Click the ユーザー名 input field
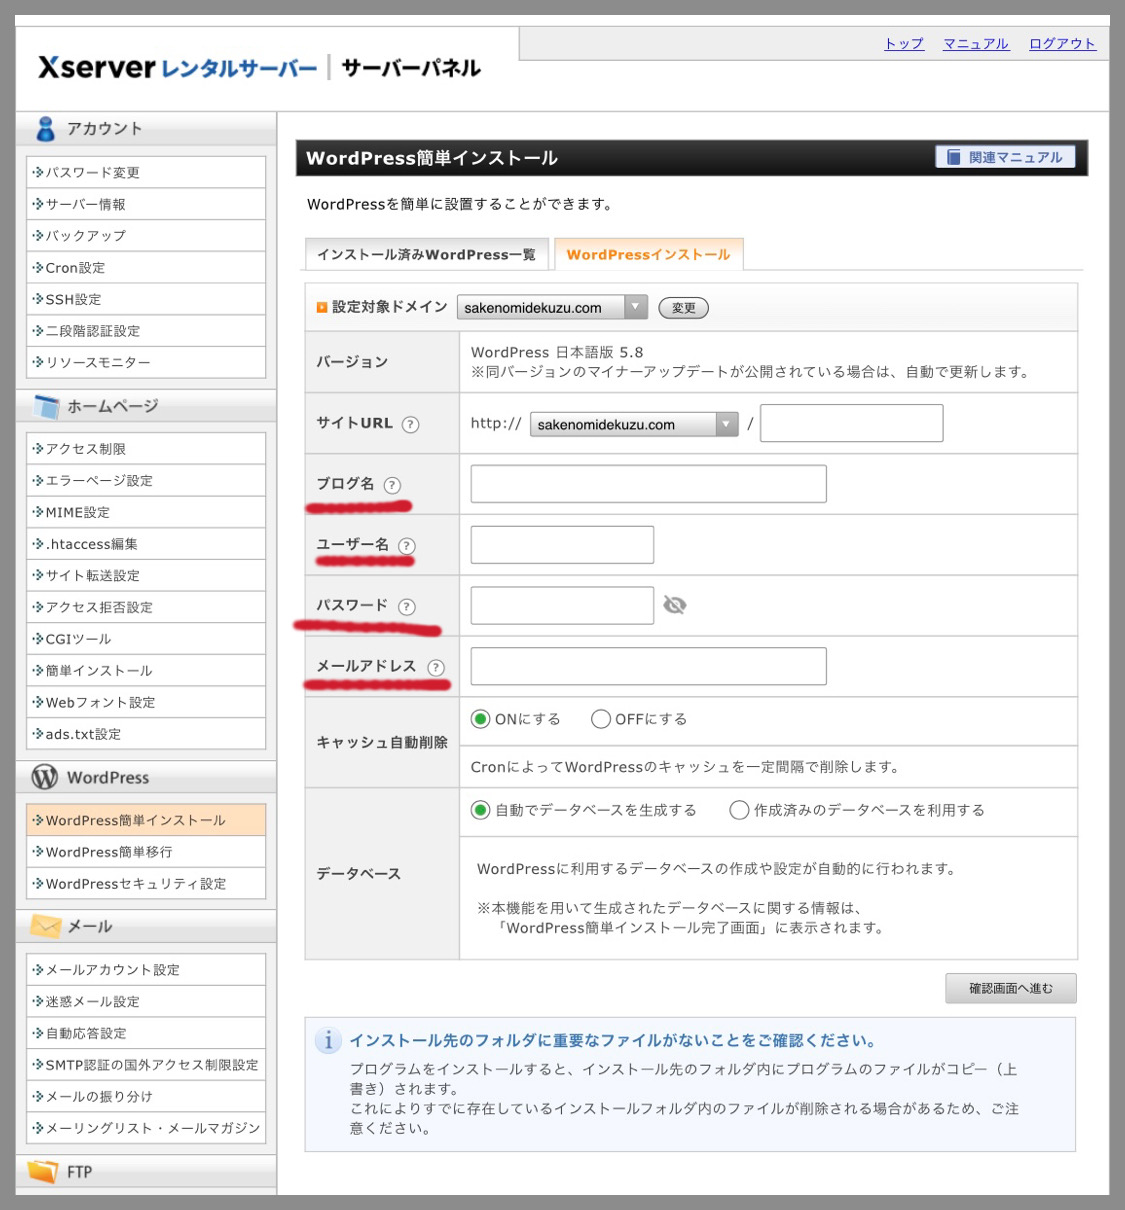Screen dimensions: 1125x1210 [562, 545]
